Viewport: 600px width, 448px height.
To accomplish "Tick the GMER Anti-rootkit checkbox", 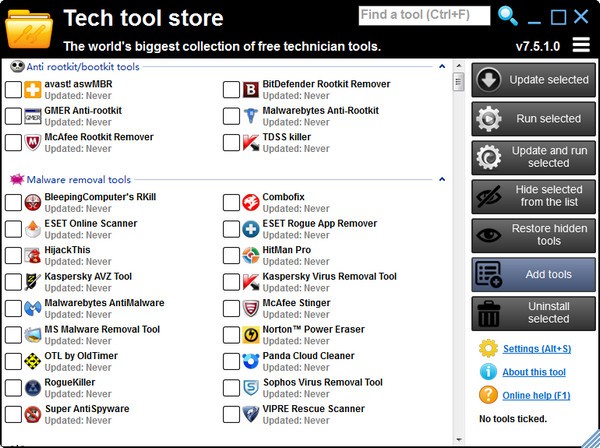I will [13, 116].
